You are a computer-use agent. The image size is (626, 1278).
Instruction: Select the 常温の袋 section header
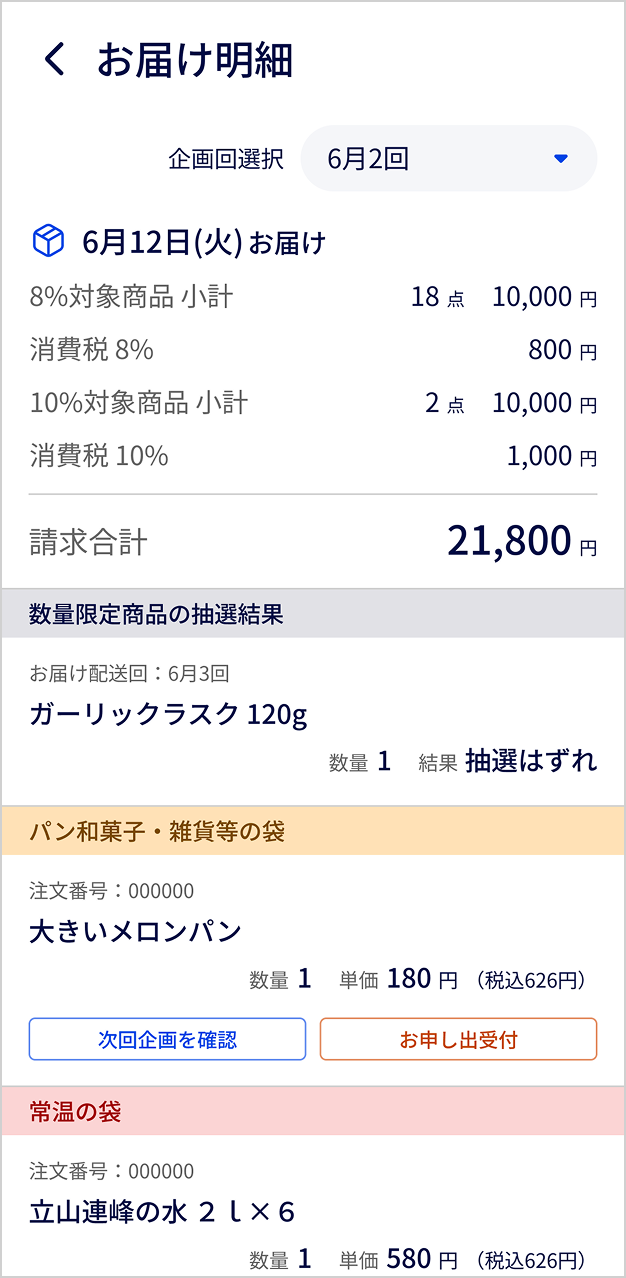tap(313, 1111)
